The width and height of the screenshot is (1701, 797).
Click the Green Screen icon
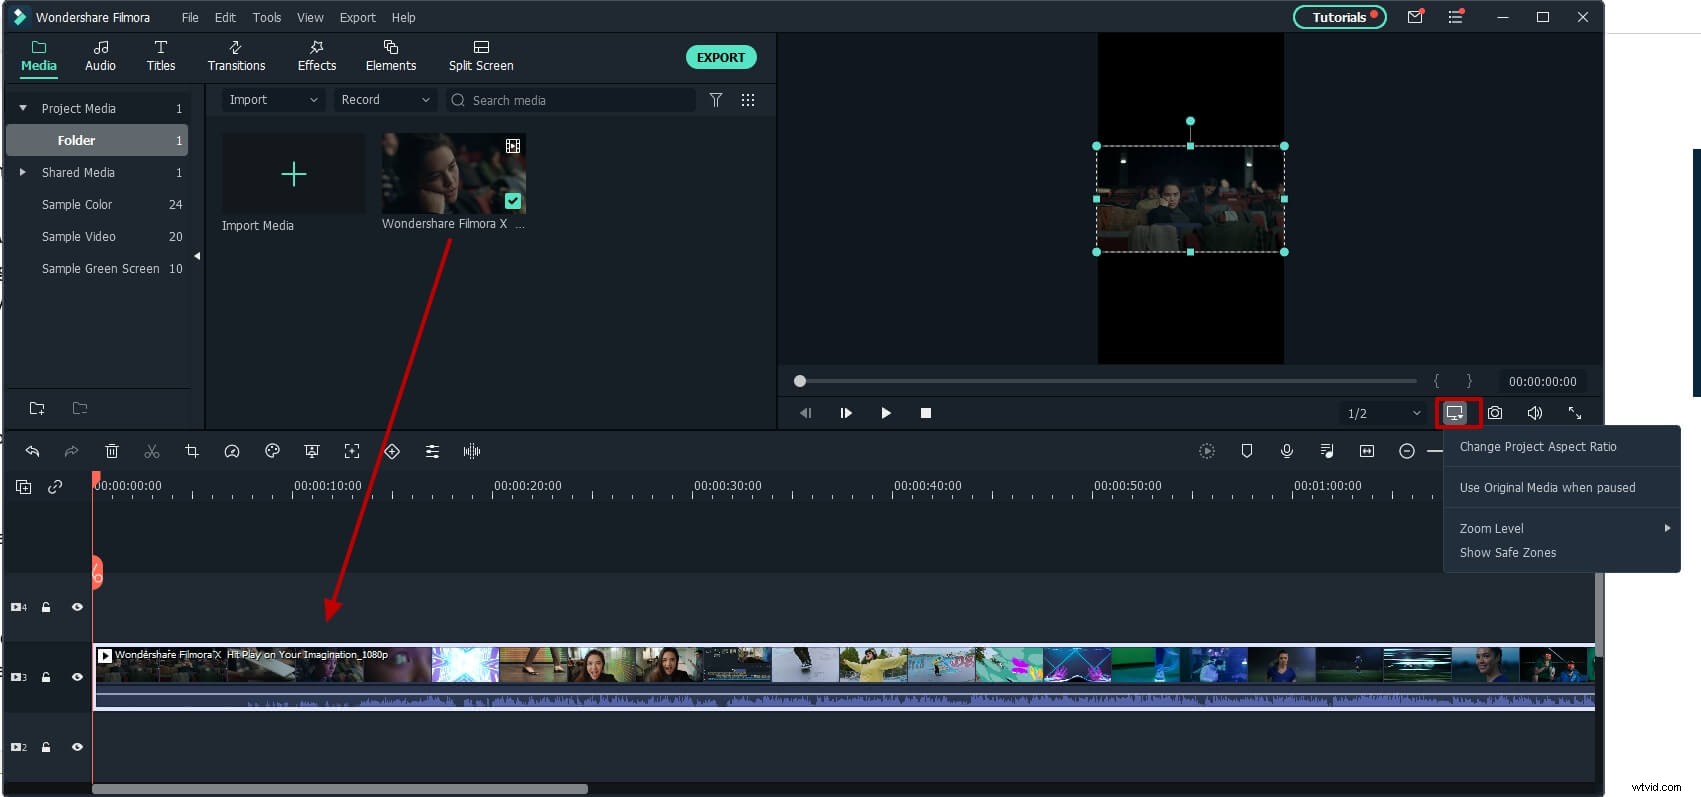click(312, 451)
